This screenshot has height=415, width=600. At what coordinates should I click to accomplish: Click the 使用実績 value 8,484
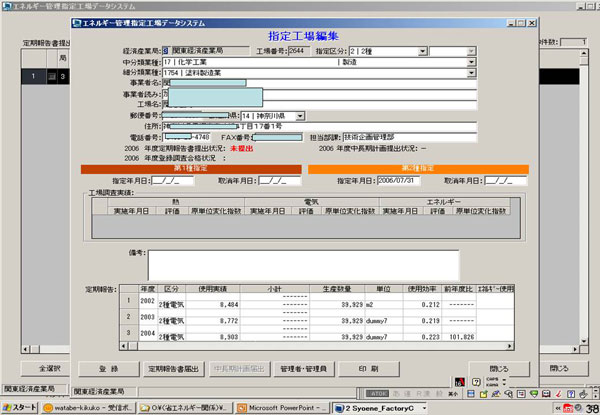point(229,305)
